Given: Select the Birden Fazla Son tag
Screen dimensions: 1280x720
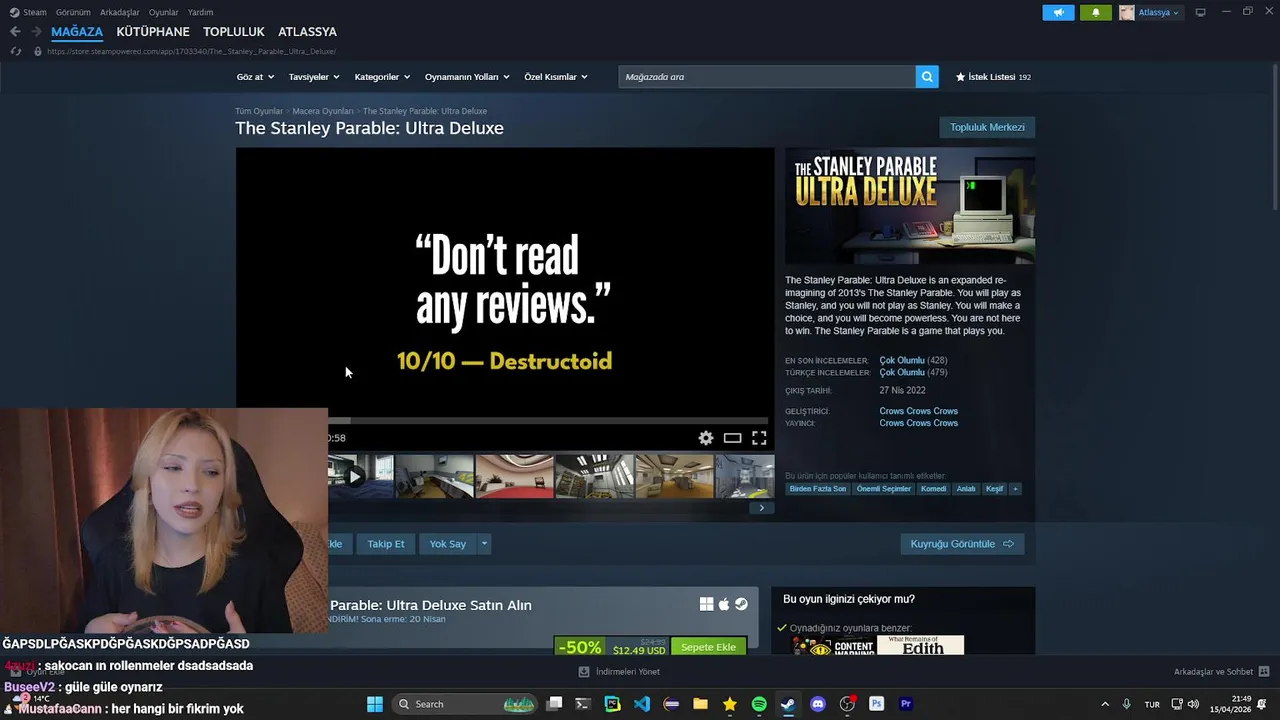Looking at the screenshot, I should coord(817,489).
